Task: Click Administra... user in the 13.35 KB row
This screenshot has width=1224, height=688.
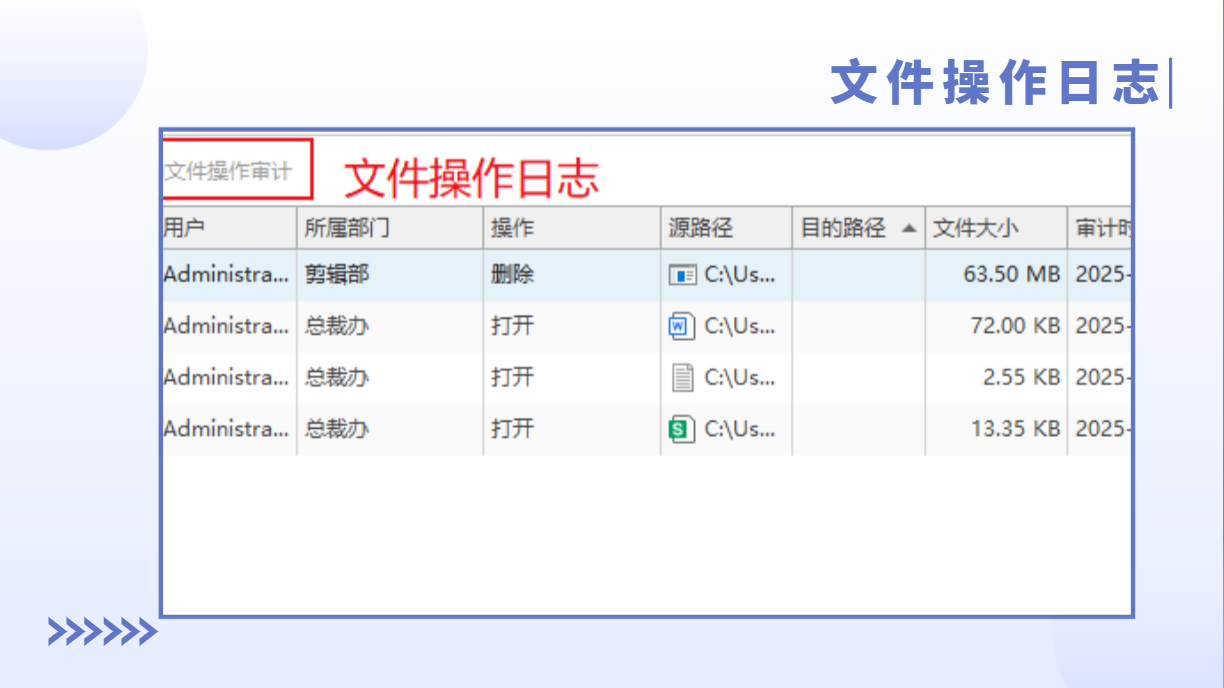Action: tap(227, 429)
